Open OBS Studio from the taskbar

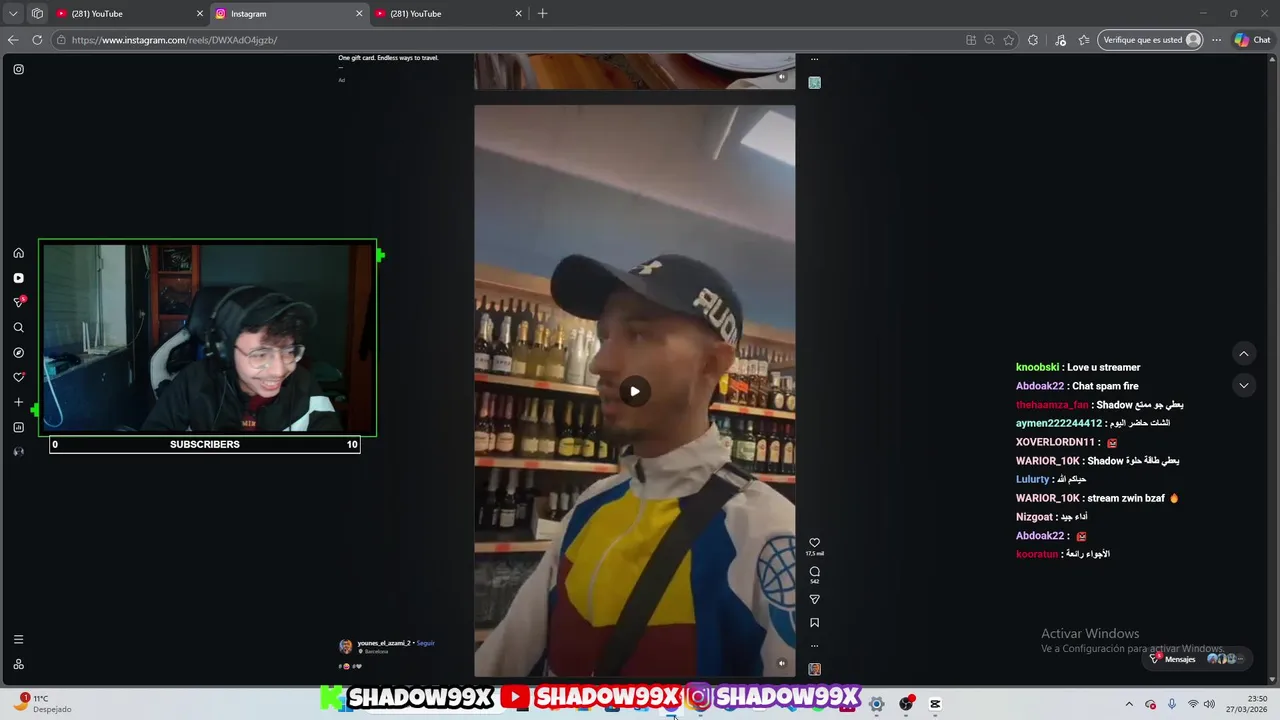click(x=906, y=704)
